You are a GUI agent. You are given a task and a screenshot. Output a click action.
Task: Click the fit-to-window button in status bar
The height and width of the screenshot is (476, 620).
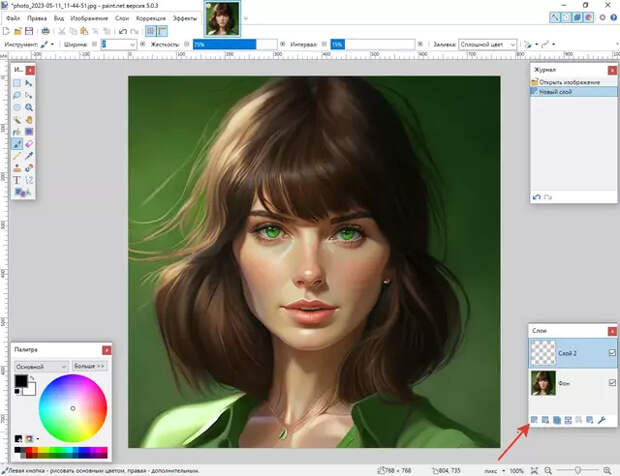534,470
